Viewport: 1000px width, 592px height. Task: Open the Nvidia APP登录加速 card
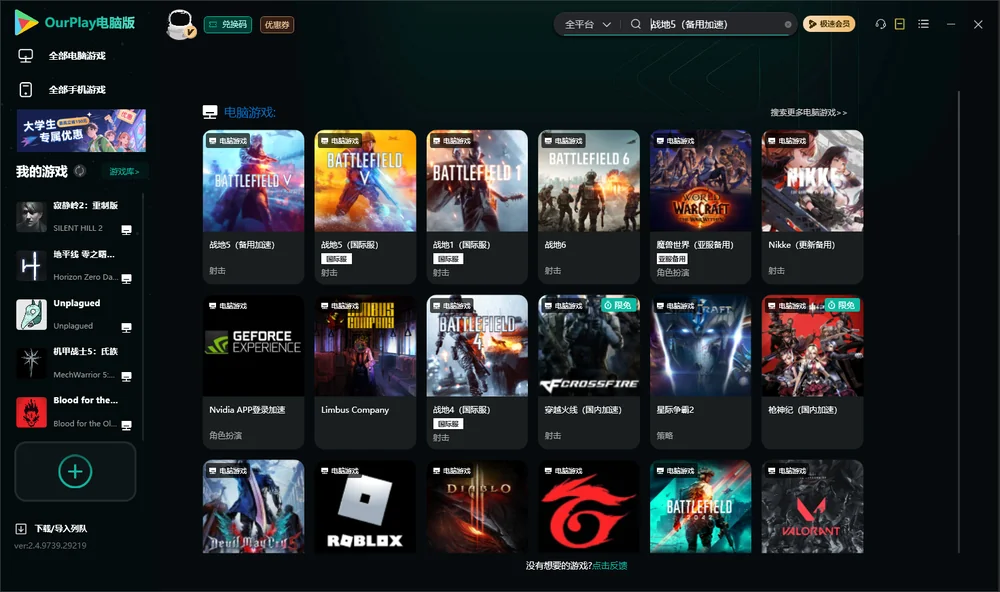pos(253,372)
